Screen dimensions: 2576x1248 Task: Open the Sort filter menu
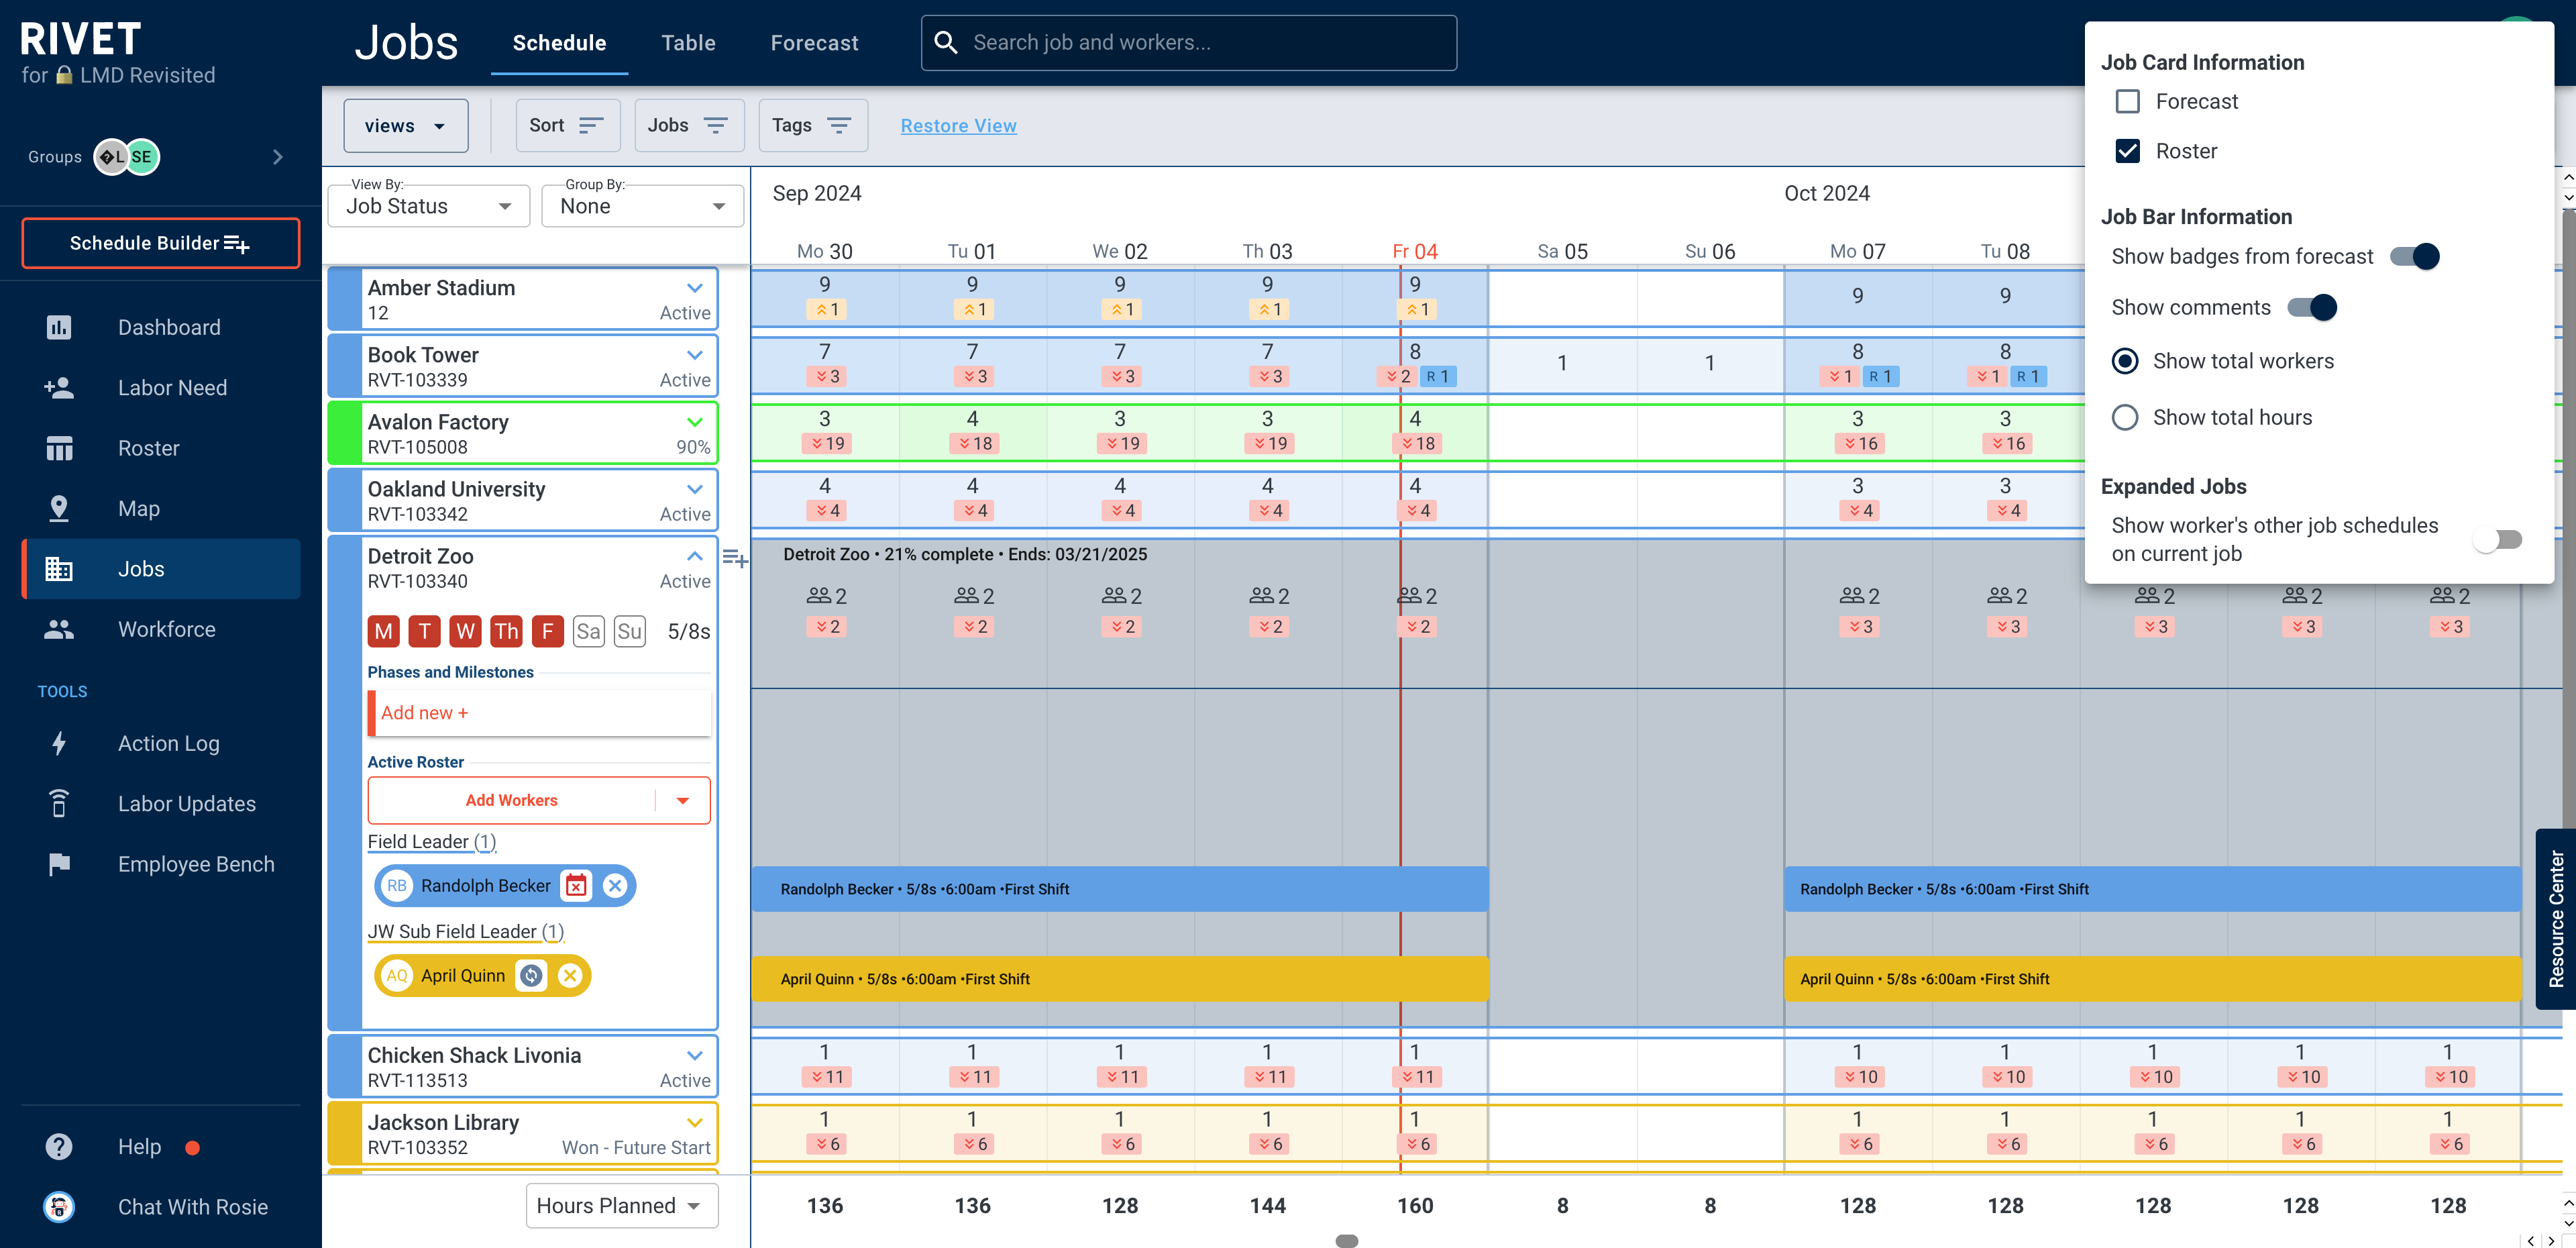coord(567,125)
